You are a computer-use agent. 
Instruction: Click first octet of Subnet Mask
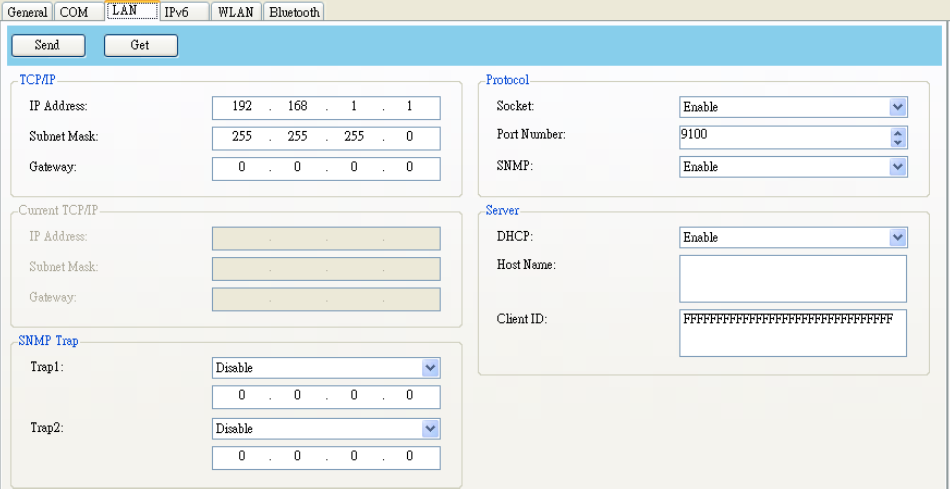tap(242, 137)
